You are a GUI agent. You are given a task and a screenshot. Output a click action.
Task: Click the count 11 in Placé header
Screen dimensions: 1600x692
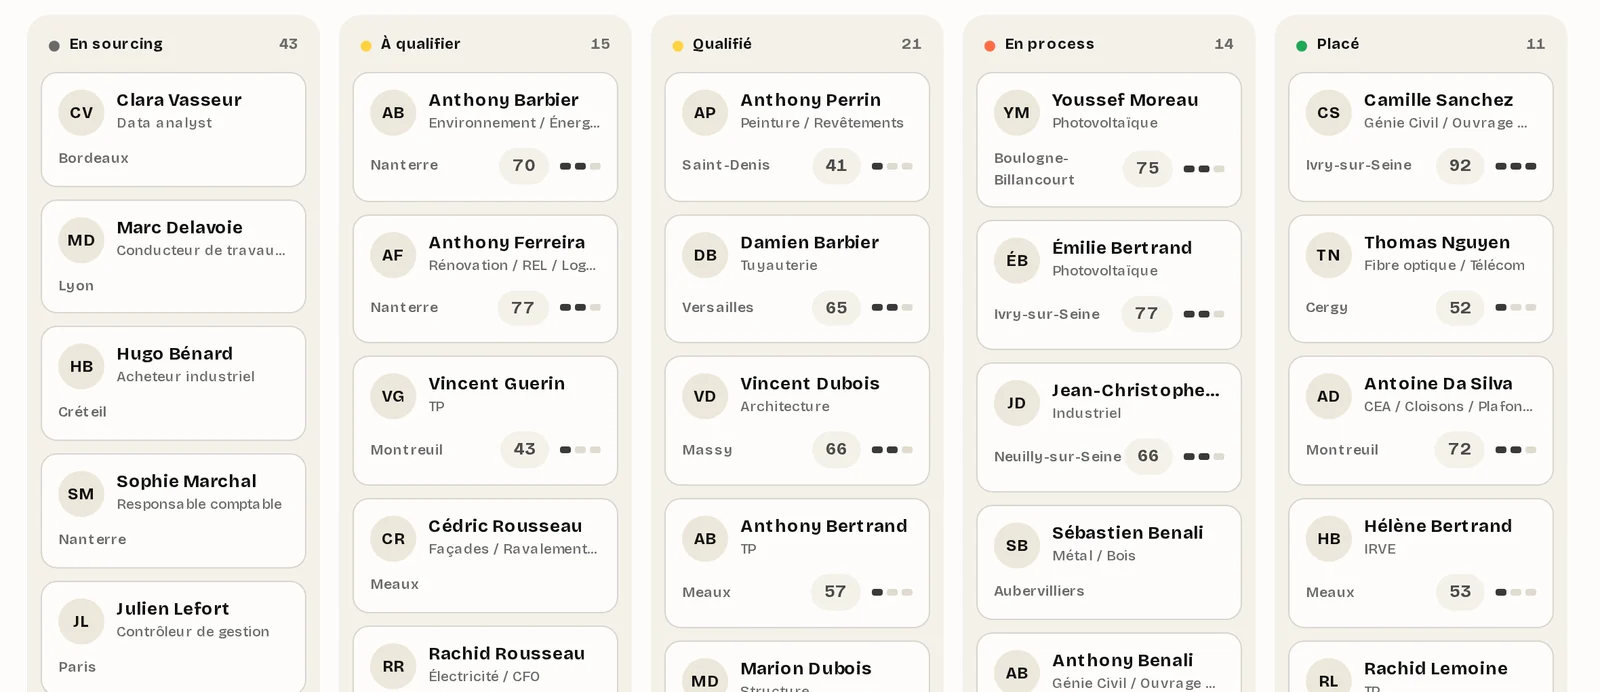tap(1536, 44)
